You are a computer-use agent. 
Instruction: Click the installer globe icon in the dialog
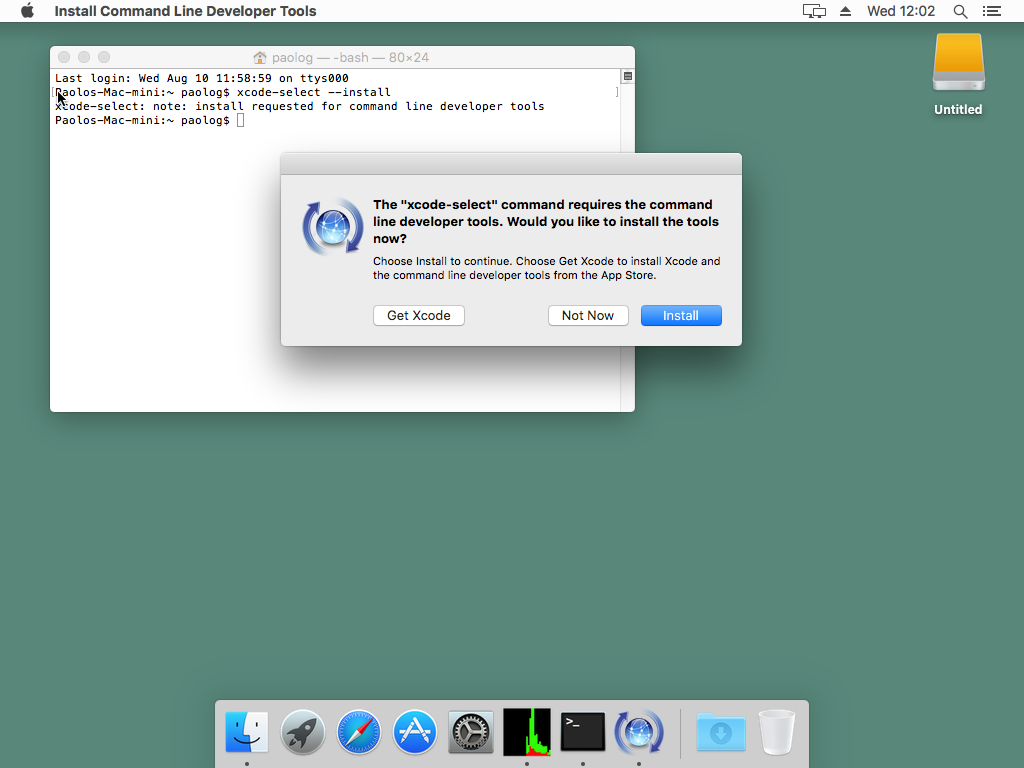(331, 227)
